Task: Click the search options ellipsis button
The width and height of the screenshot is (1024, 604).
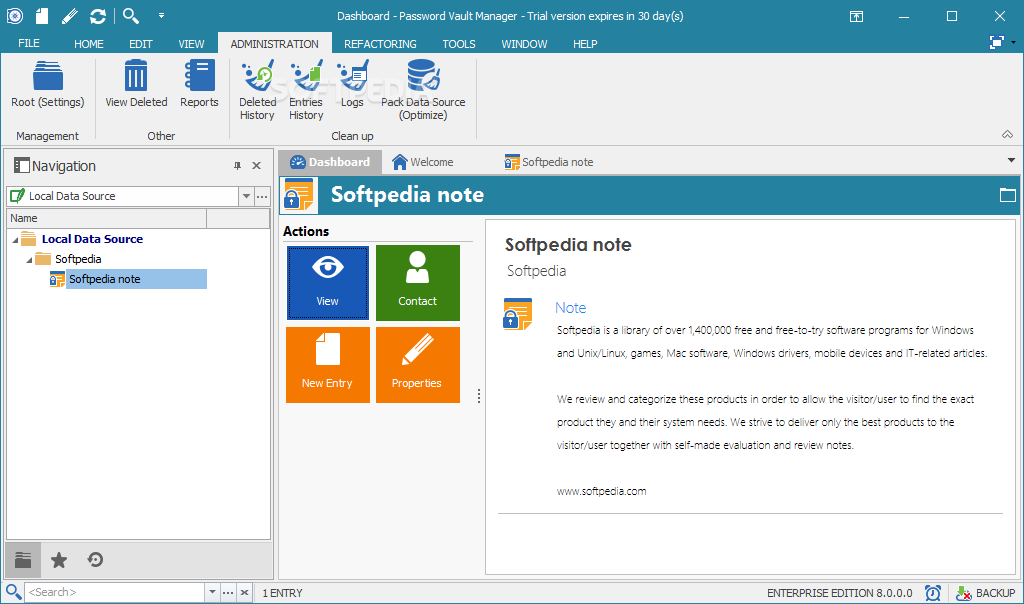Action: 228,592
